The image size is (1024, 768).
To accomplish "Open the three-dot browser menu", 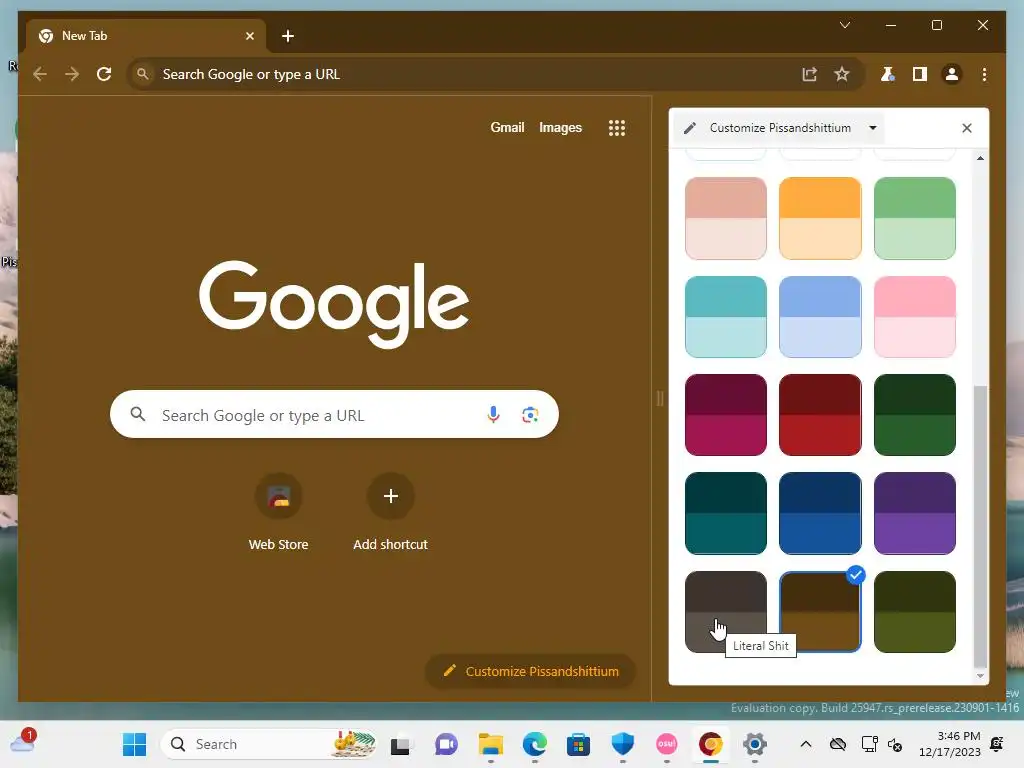I will (x=984, y=74).
